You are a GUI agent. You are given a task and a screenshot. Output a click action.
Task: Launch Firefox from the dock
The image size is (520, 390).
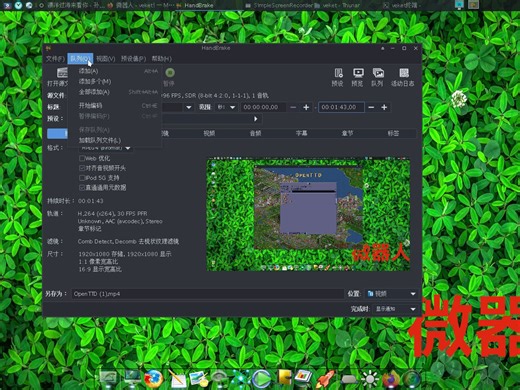coord(390,379)
